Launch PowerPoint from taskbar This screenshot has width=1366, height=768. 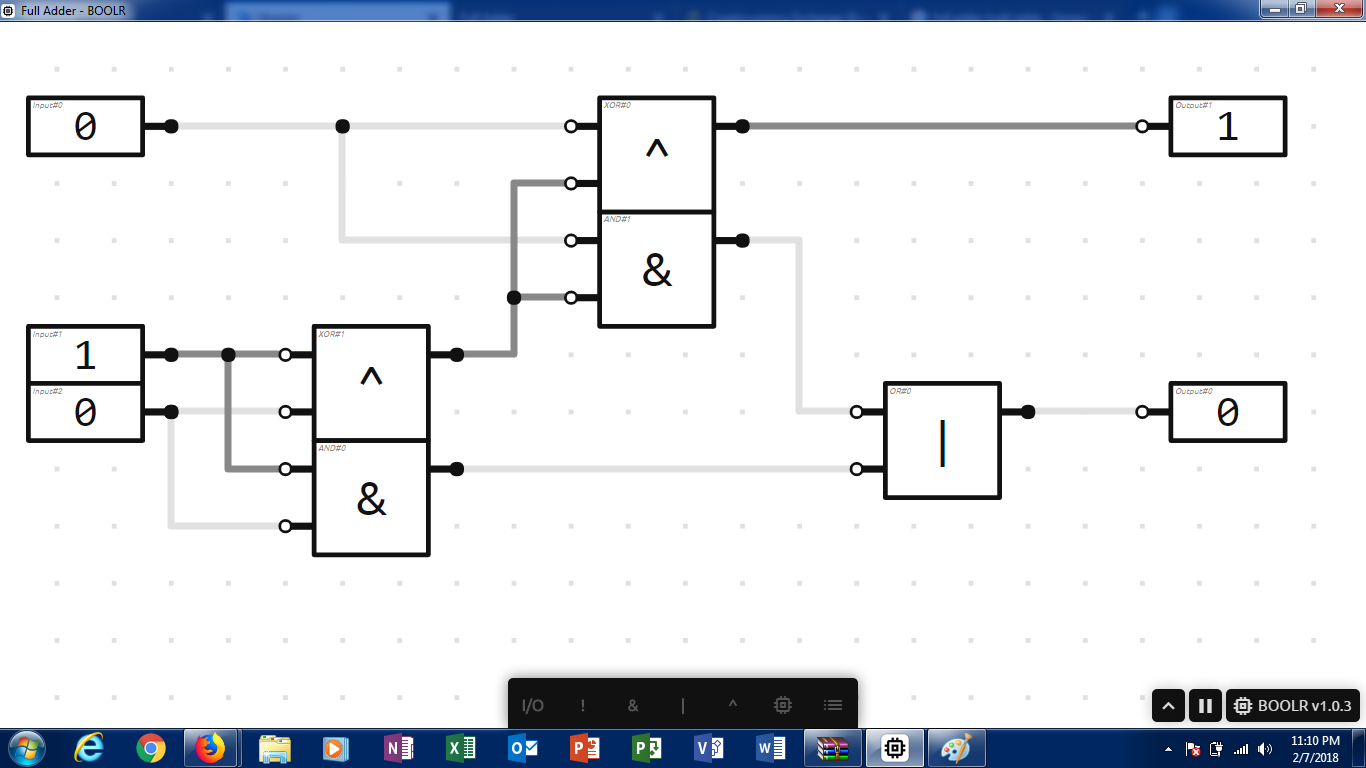click(584, 747)
